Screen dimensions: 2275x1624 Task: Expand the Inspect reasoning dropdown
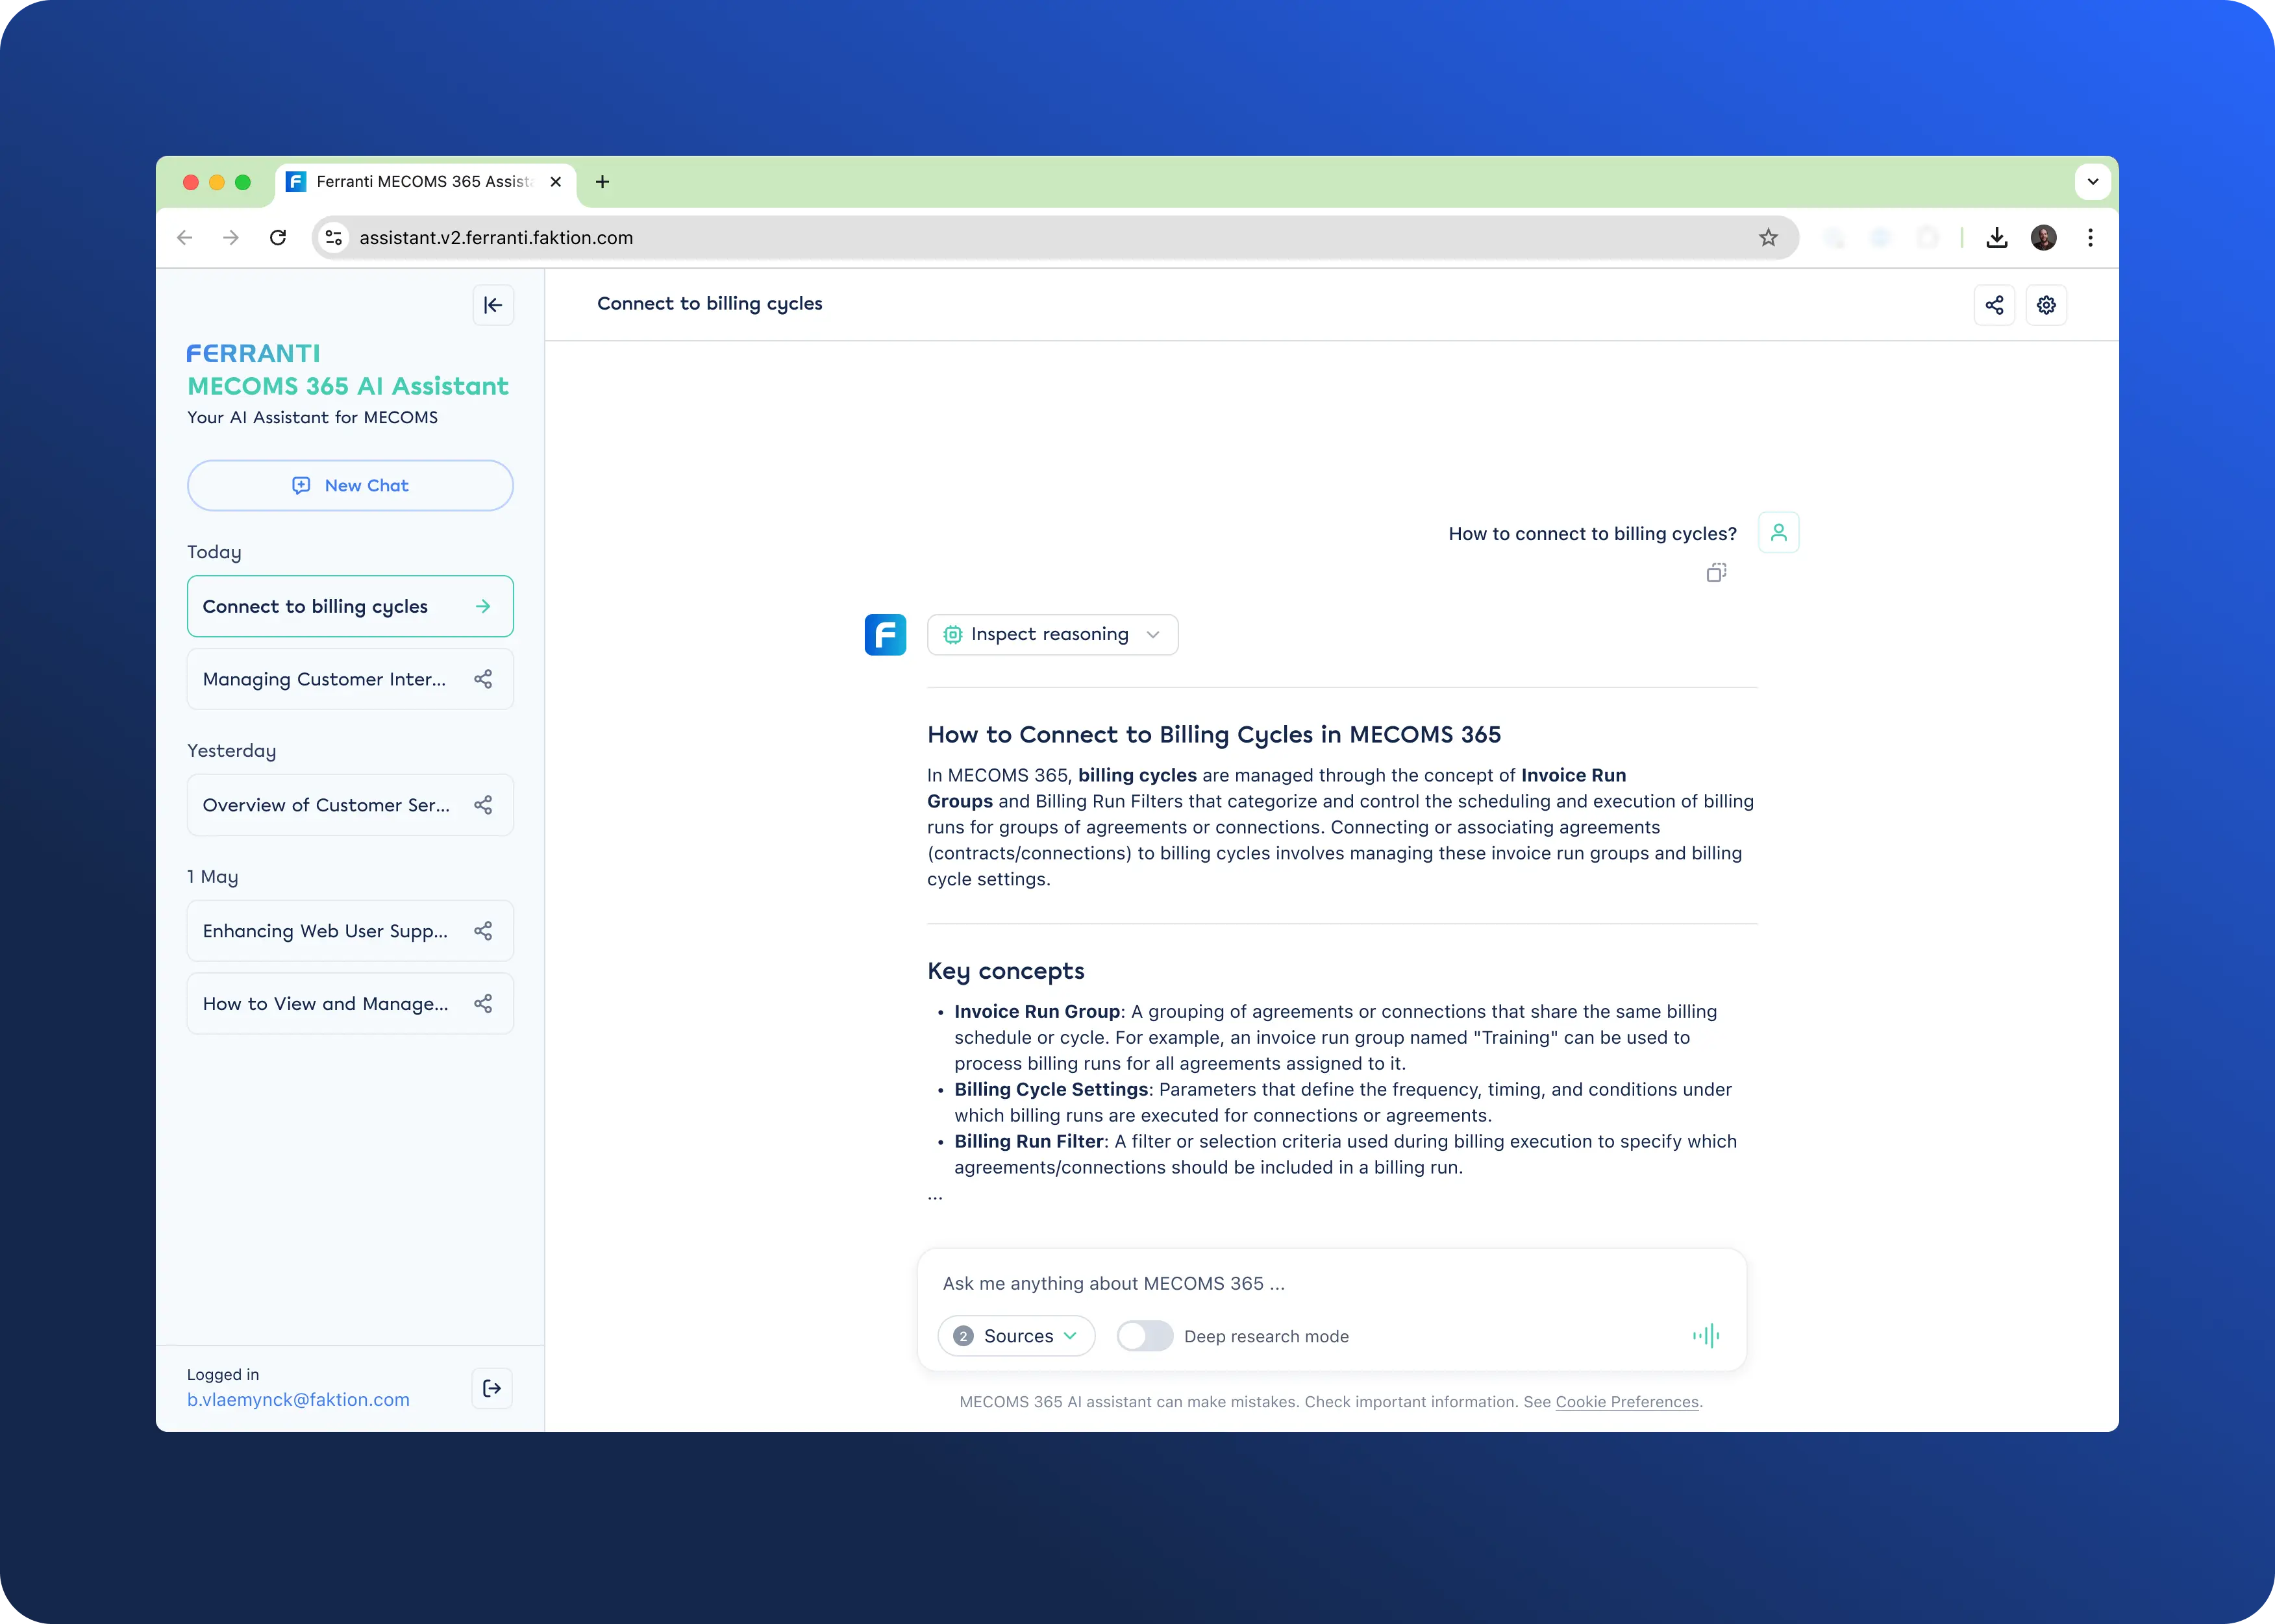pyautogui.click(x=1052, y=635)
